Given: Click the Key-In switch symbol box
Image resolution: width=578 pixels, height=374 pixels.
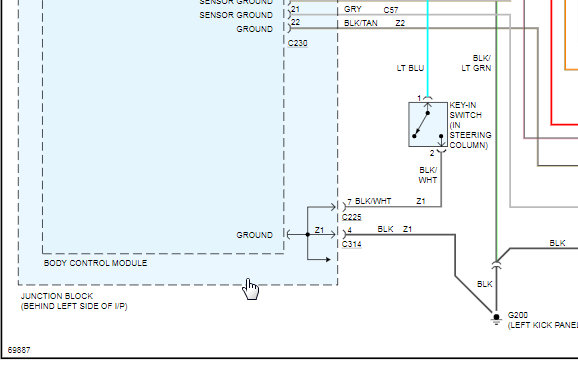Looking at the screenshot, I should pos(428,125).
